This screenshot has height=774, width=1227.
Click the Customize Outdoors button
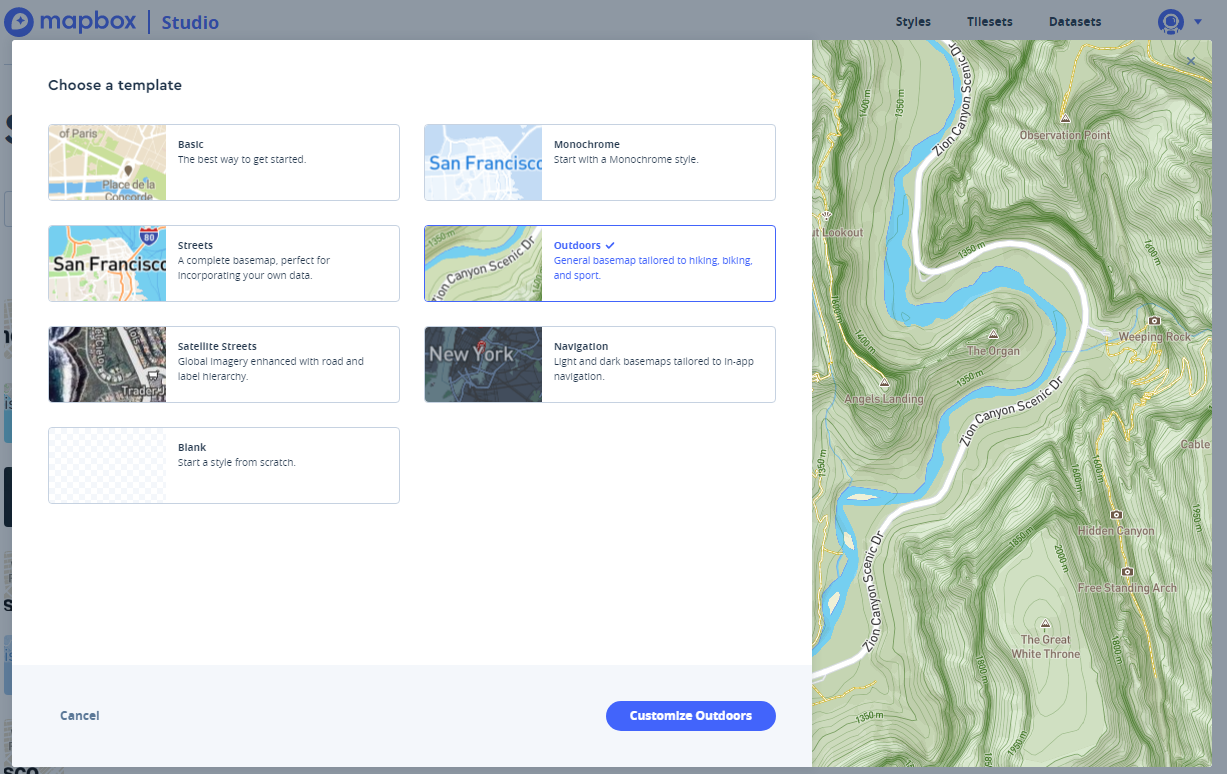691,716
